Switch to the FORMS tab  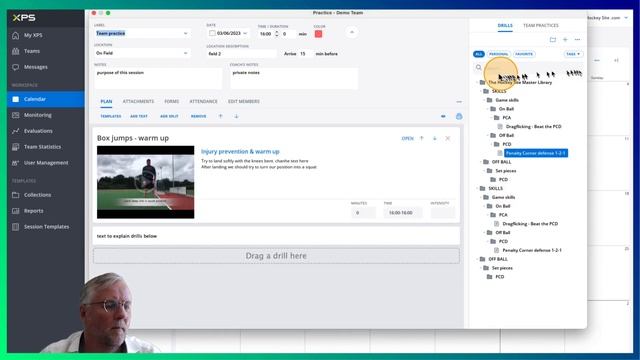171,101
